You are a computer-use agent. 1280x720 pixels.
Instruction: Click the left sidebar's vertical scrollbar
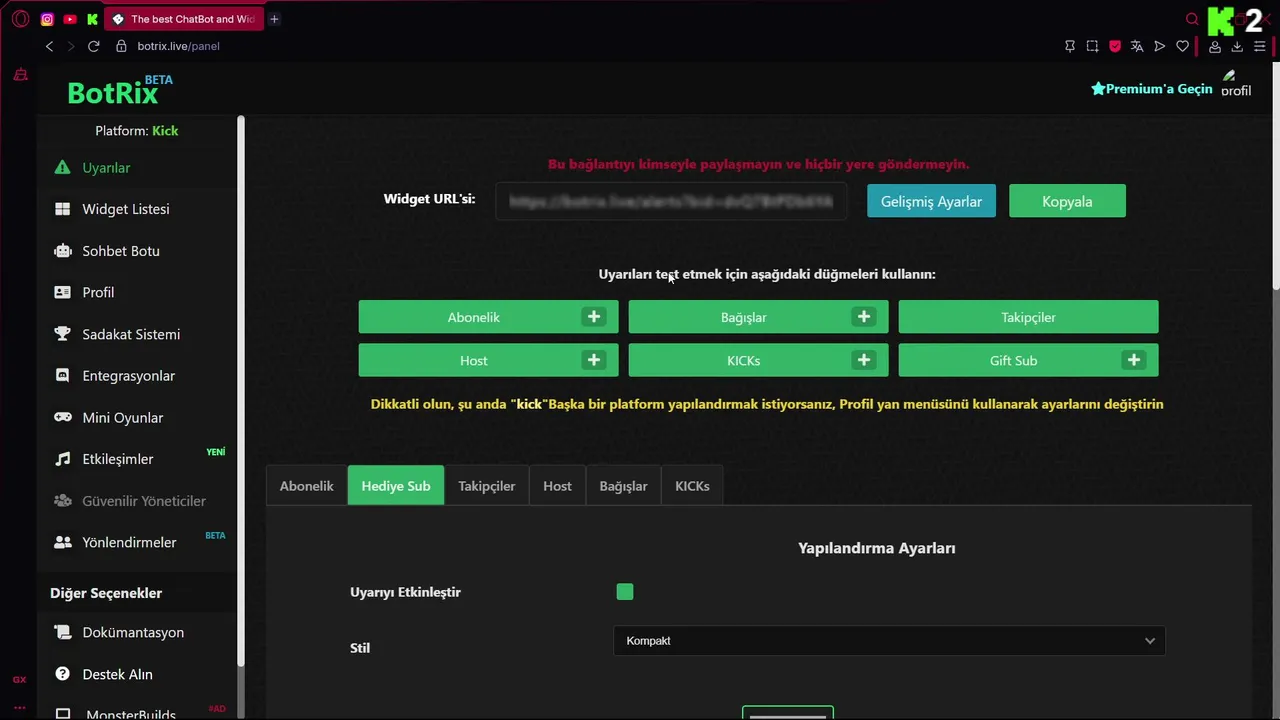coord(241,390)
